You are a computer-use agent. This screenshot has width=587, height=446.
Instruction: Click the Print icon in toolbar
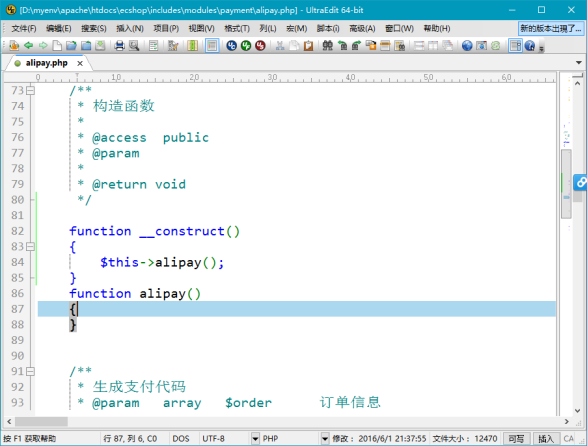(119, 46)
